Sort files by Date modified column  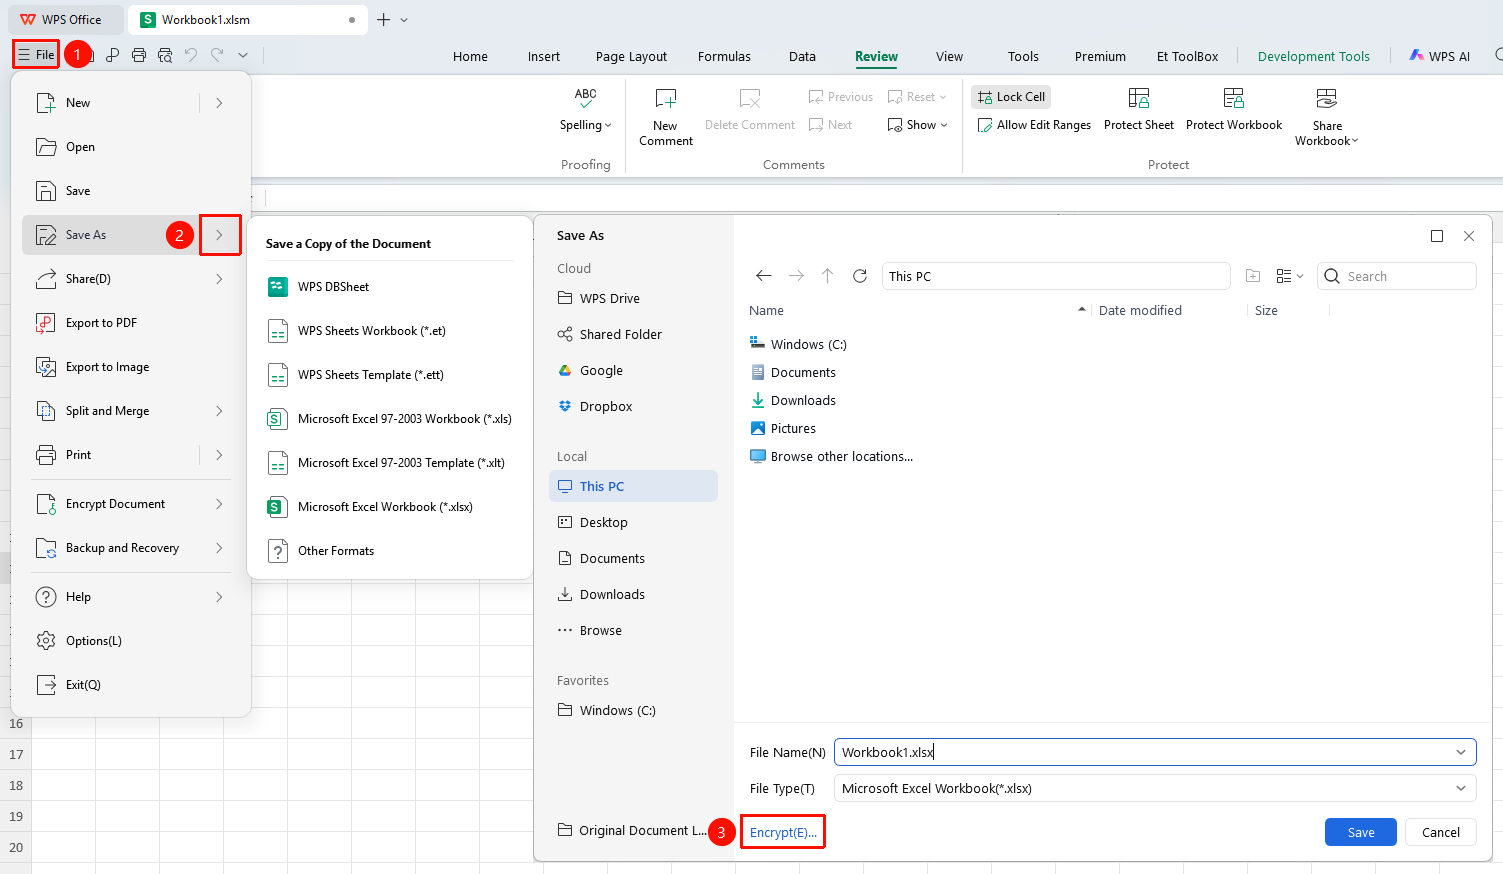click(1140, 311)
